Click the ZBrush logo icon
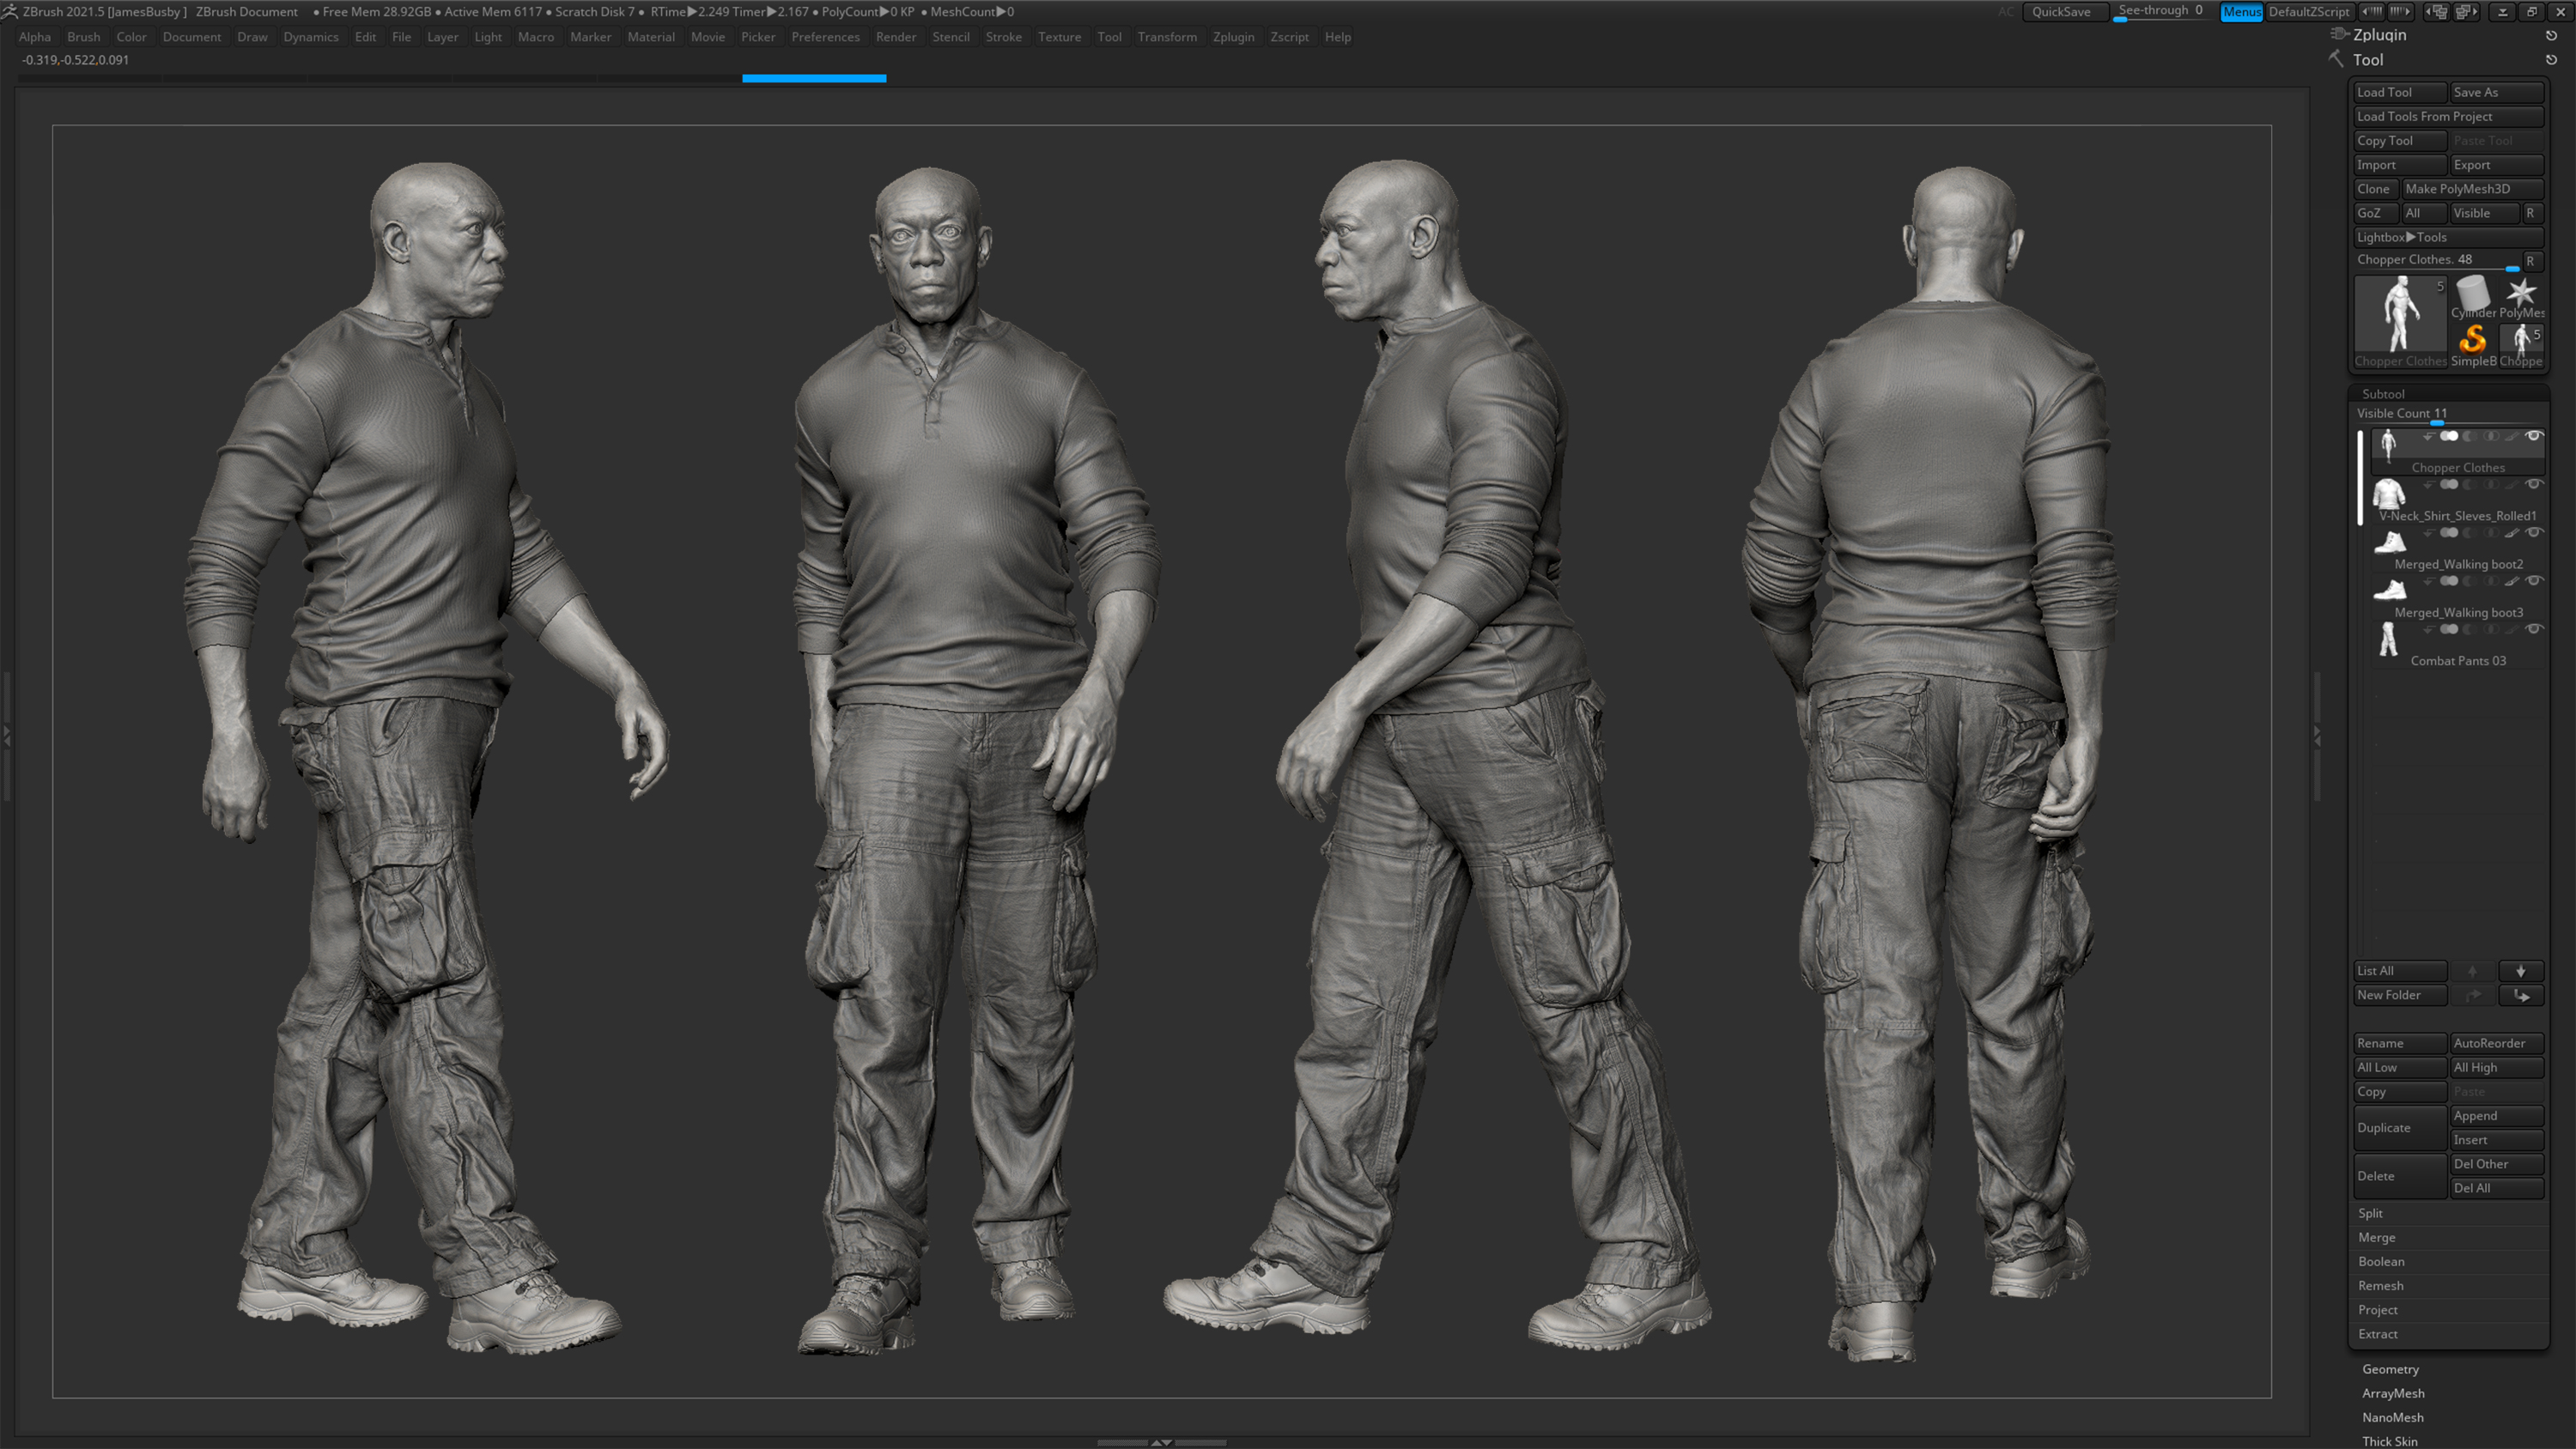2576x1449 pixels. 10,11
